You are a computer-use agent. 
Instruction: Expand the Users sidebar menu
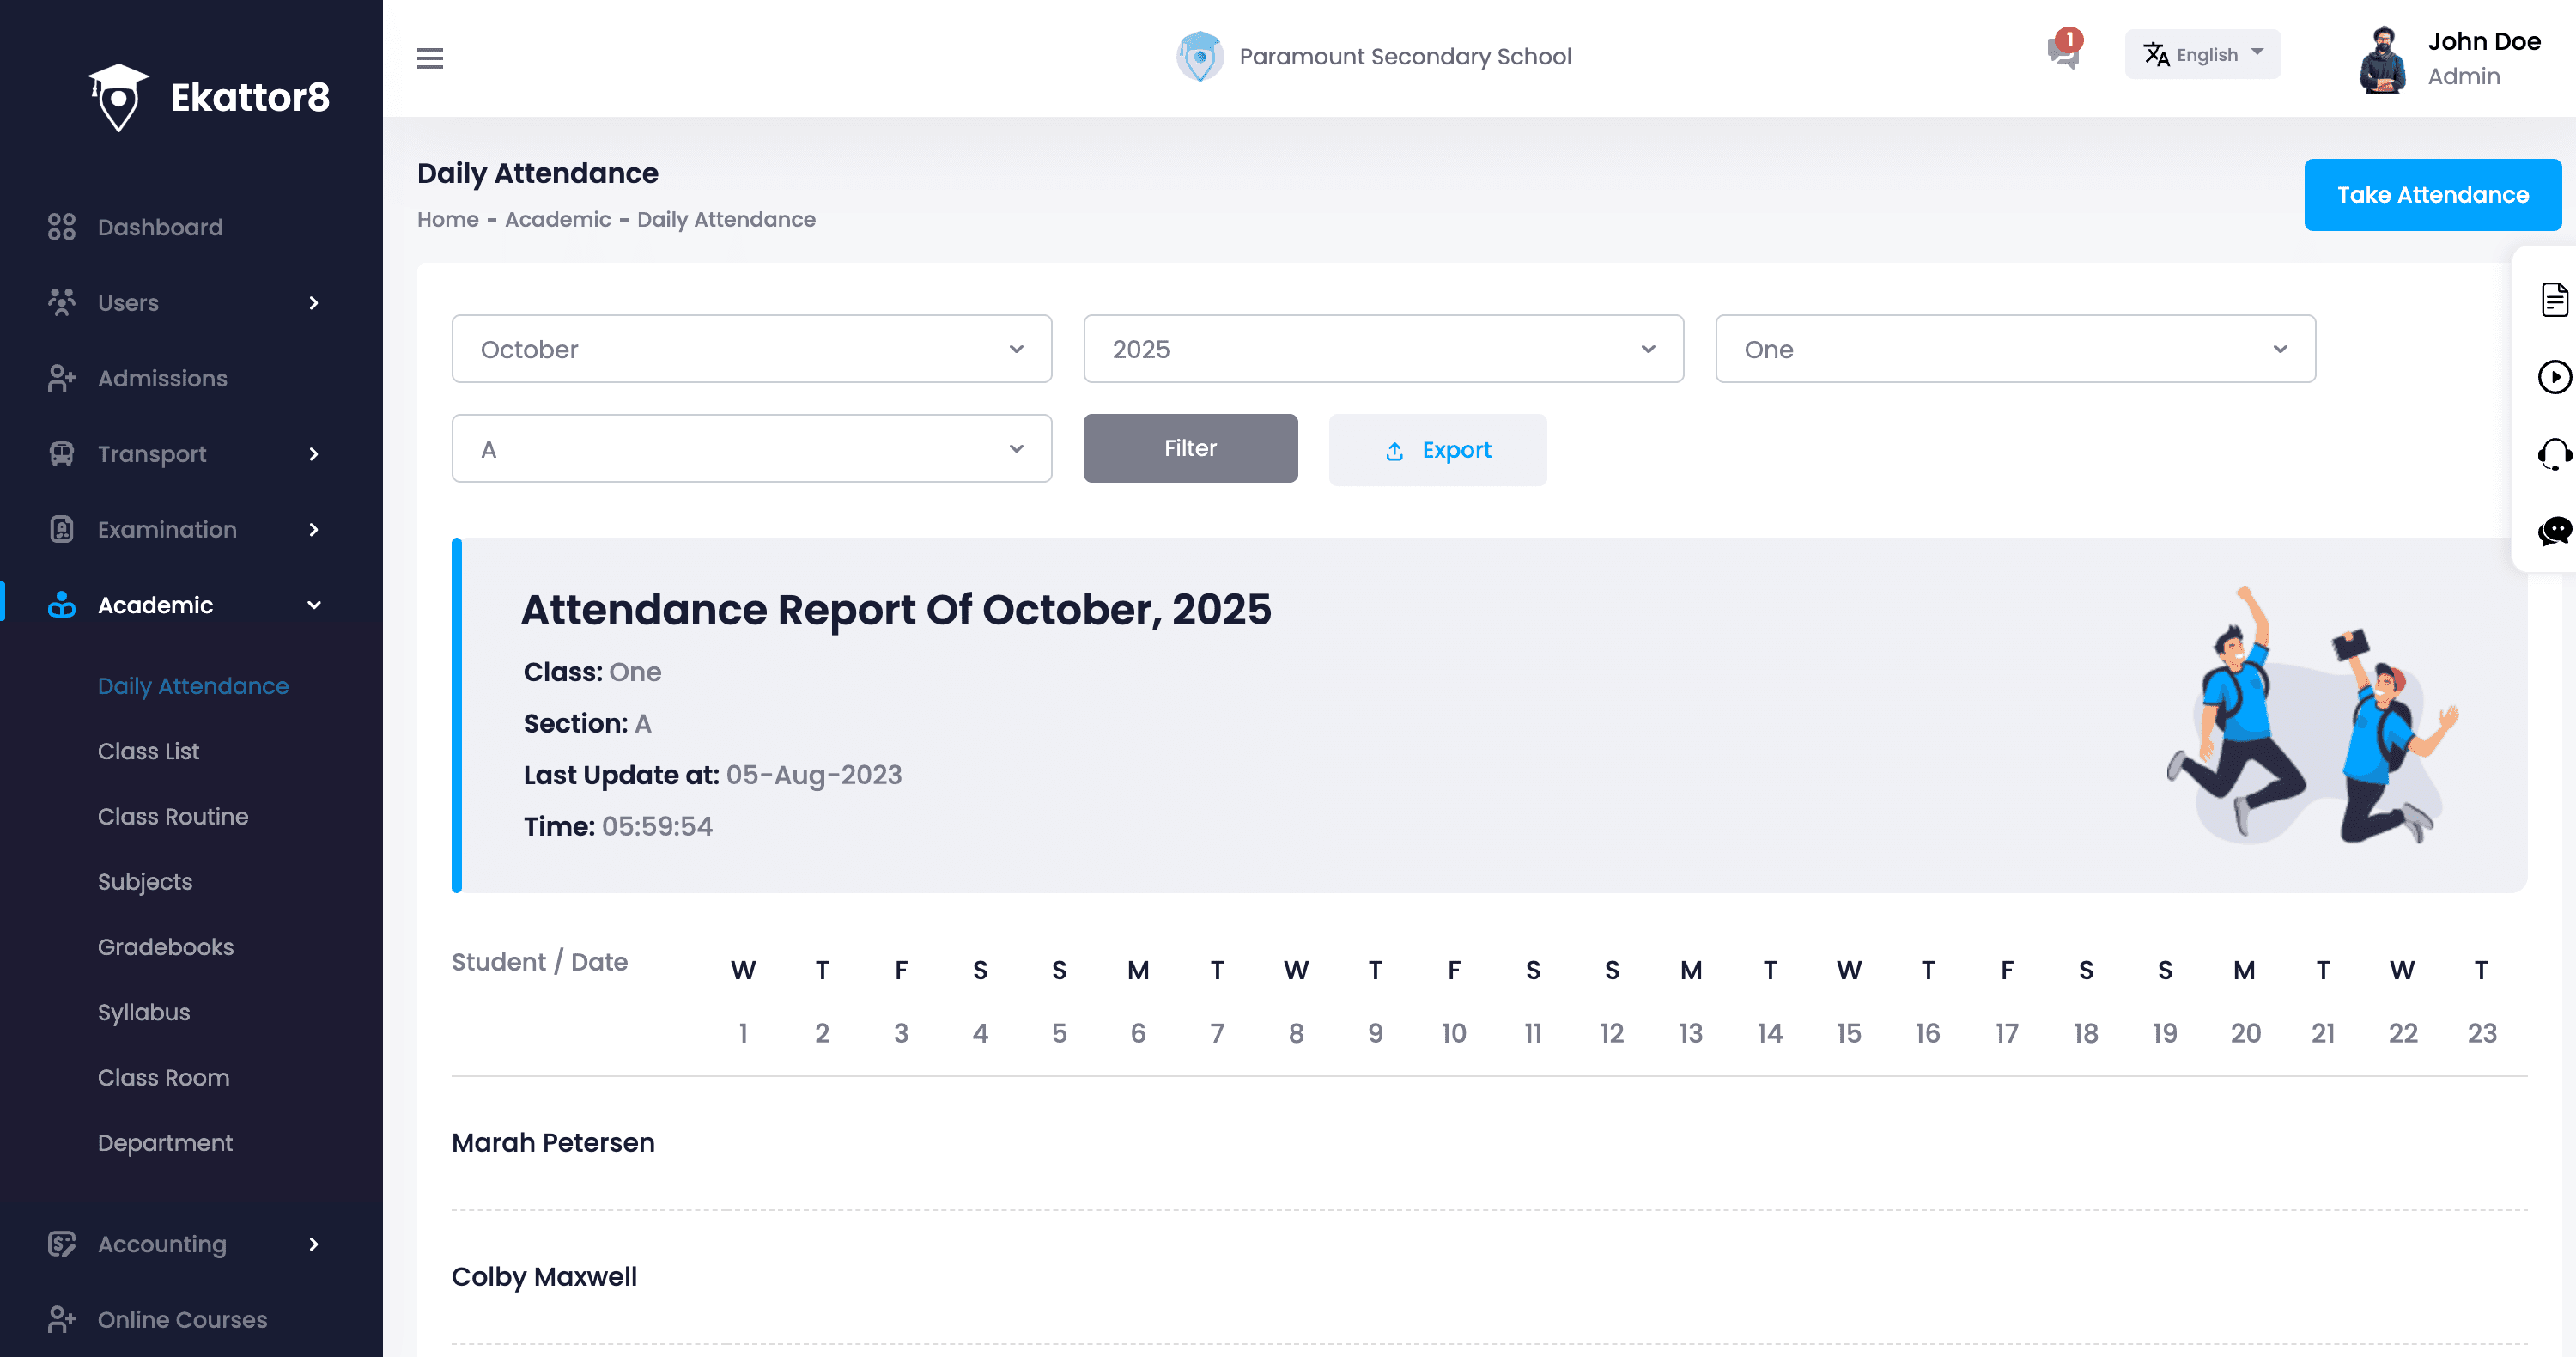point(185,303)
